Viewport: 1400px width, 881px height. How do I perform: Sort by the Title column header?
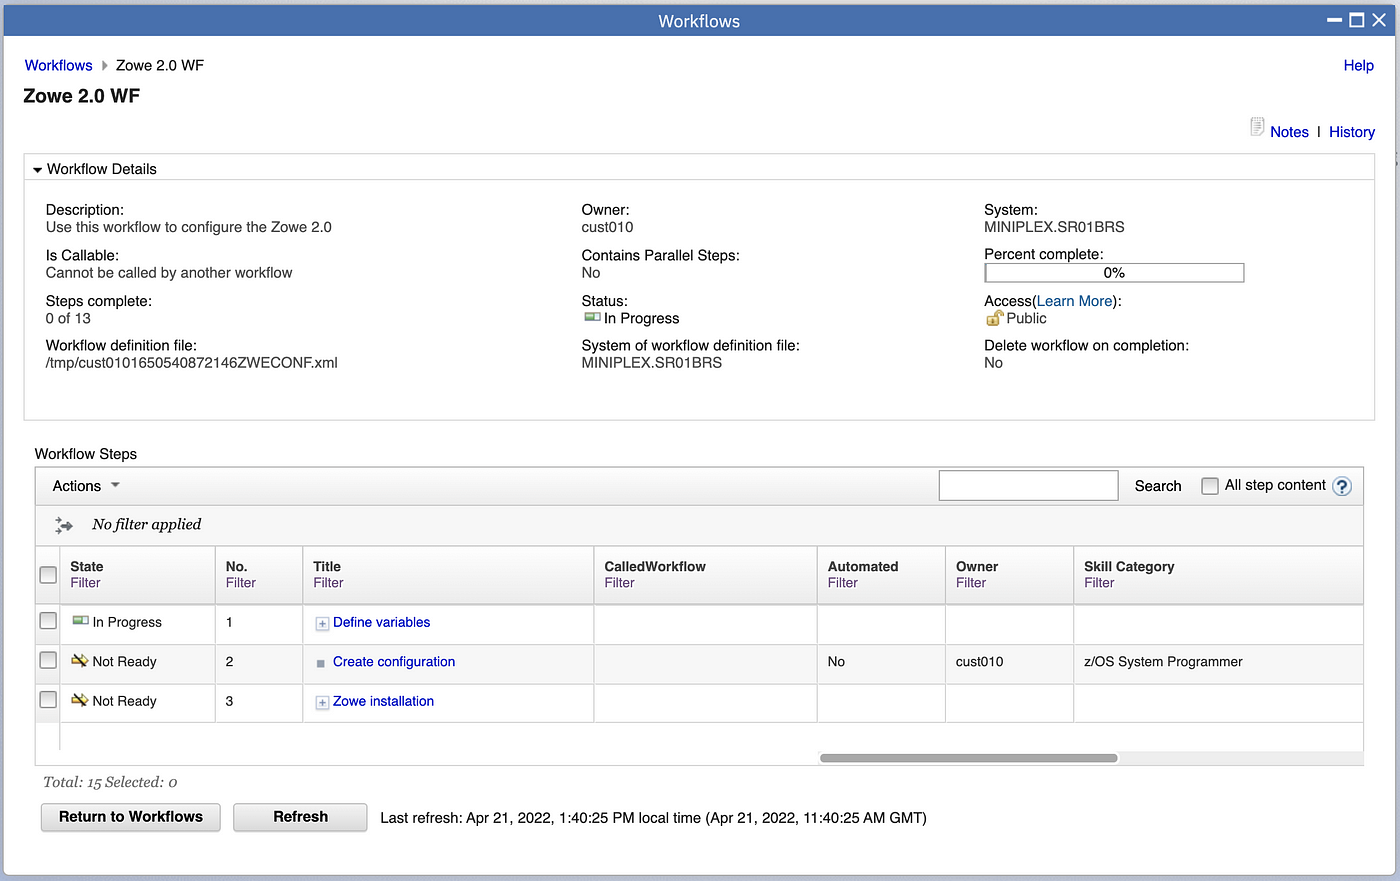pos(327,566)
